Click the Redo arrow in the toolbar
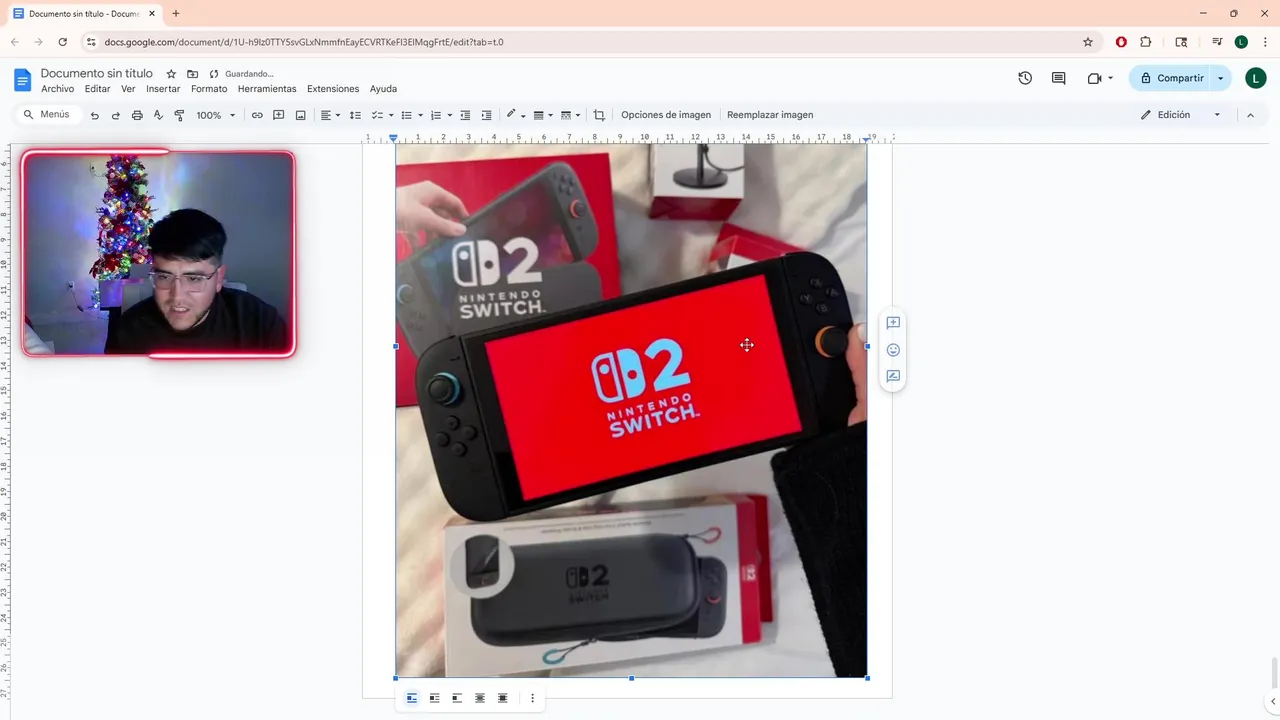Screen dimensions: 1280x720 [x=115, y=115]
